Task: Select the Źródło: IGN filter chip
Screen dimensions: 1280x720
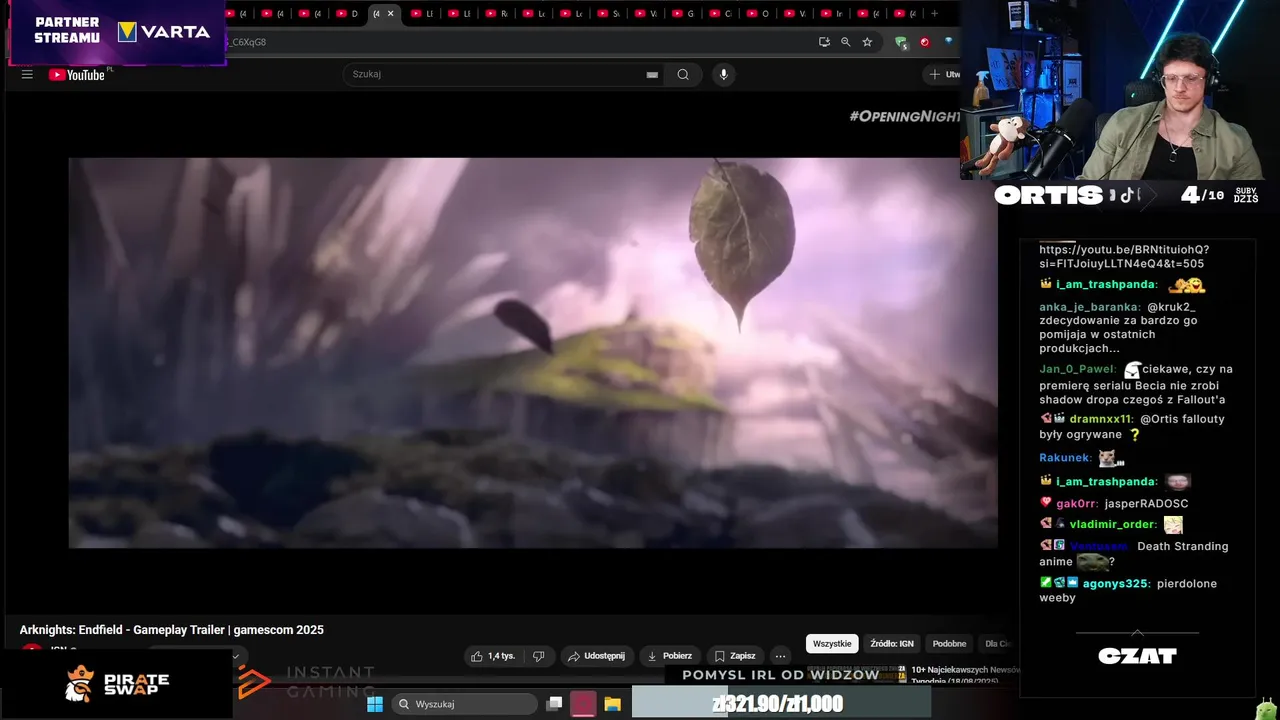Action: coord(892,644)
